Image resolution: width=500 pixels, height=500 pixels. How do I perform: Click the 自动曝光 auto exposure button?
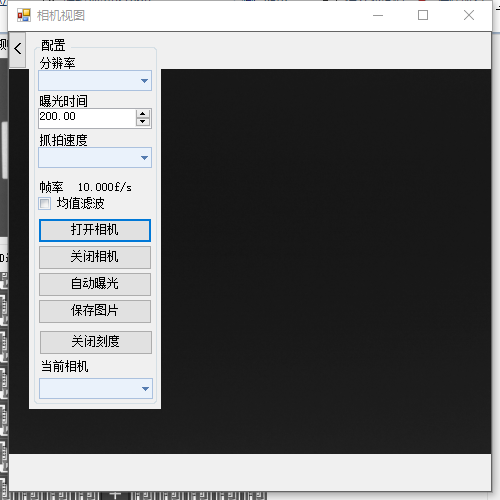point(95,284)
